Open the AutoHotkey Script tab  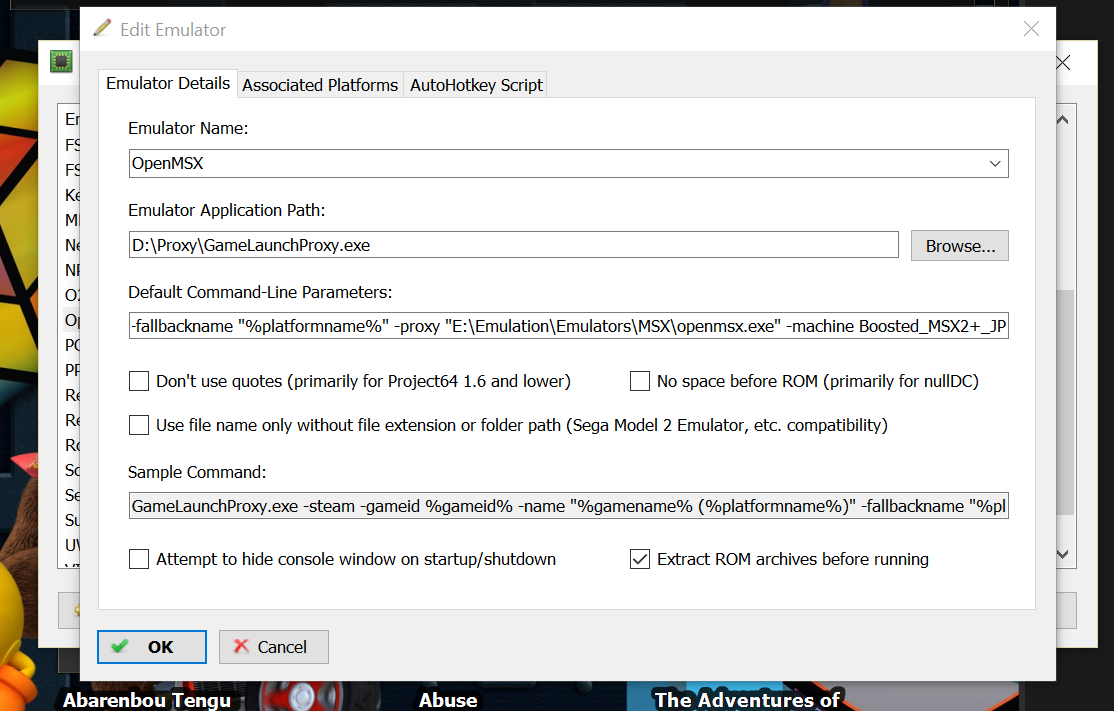click(476, 85)
